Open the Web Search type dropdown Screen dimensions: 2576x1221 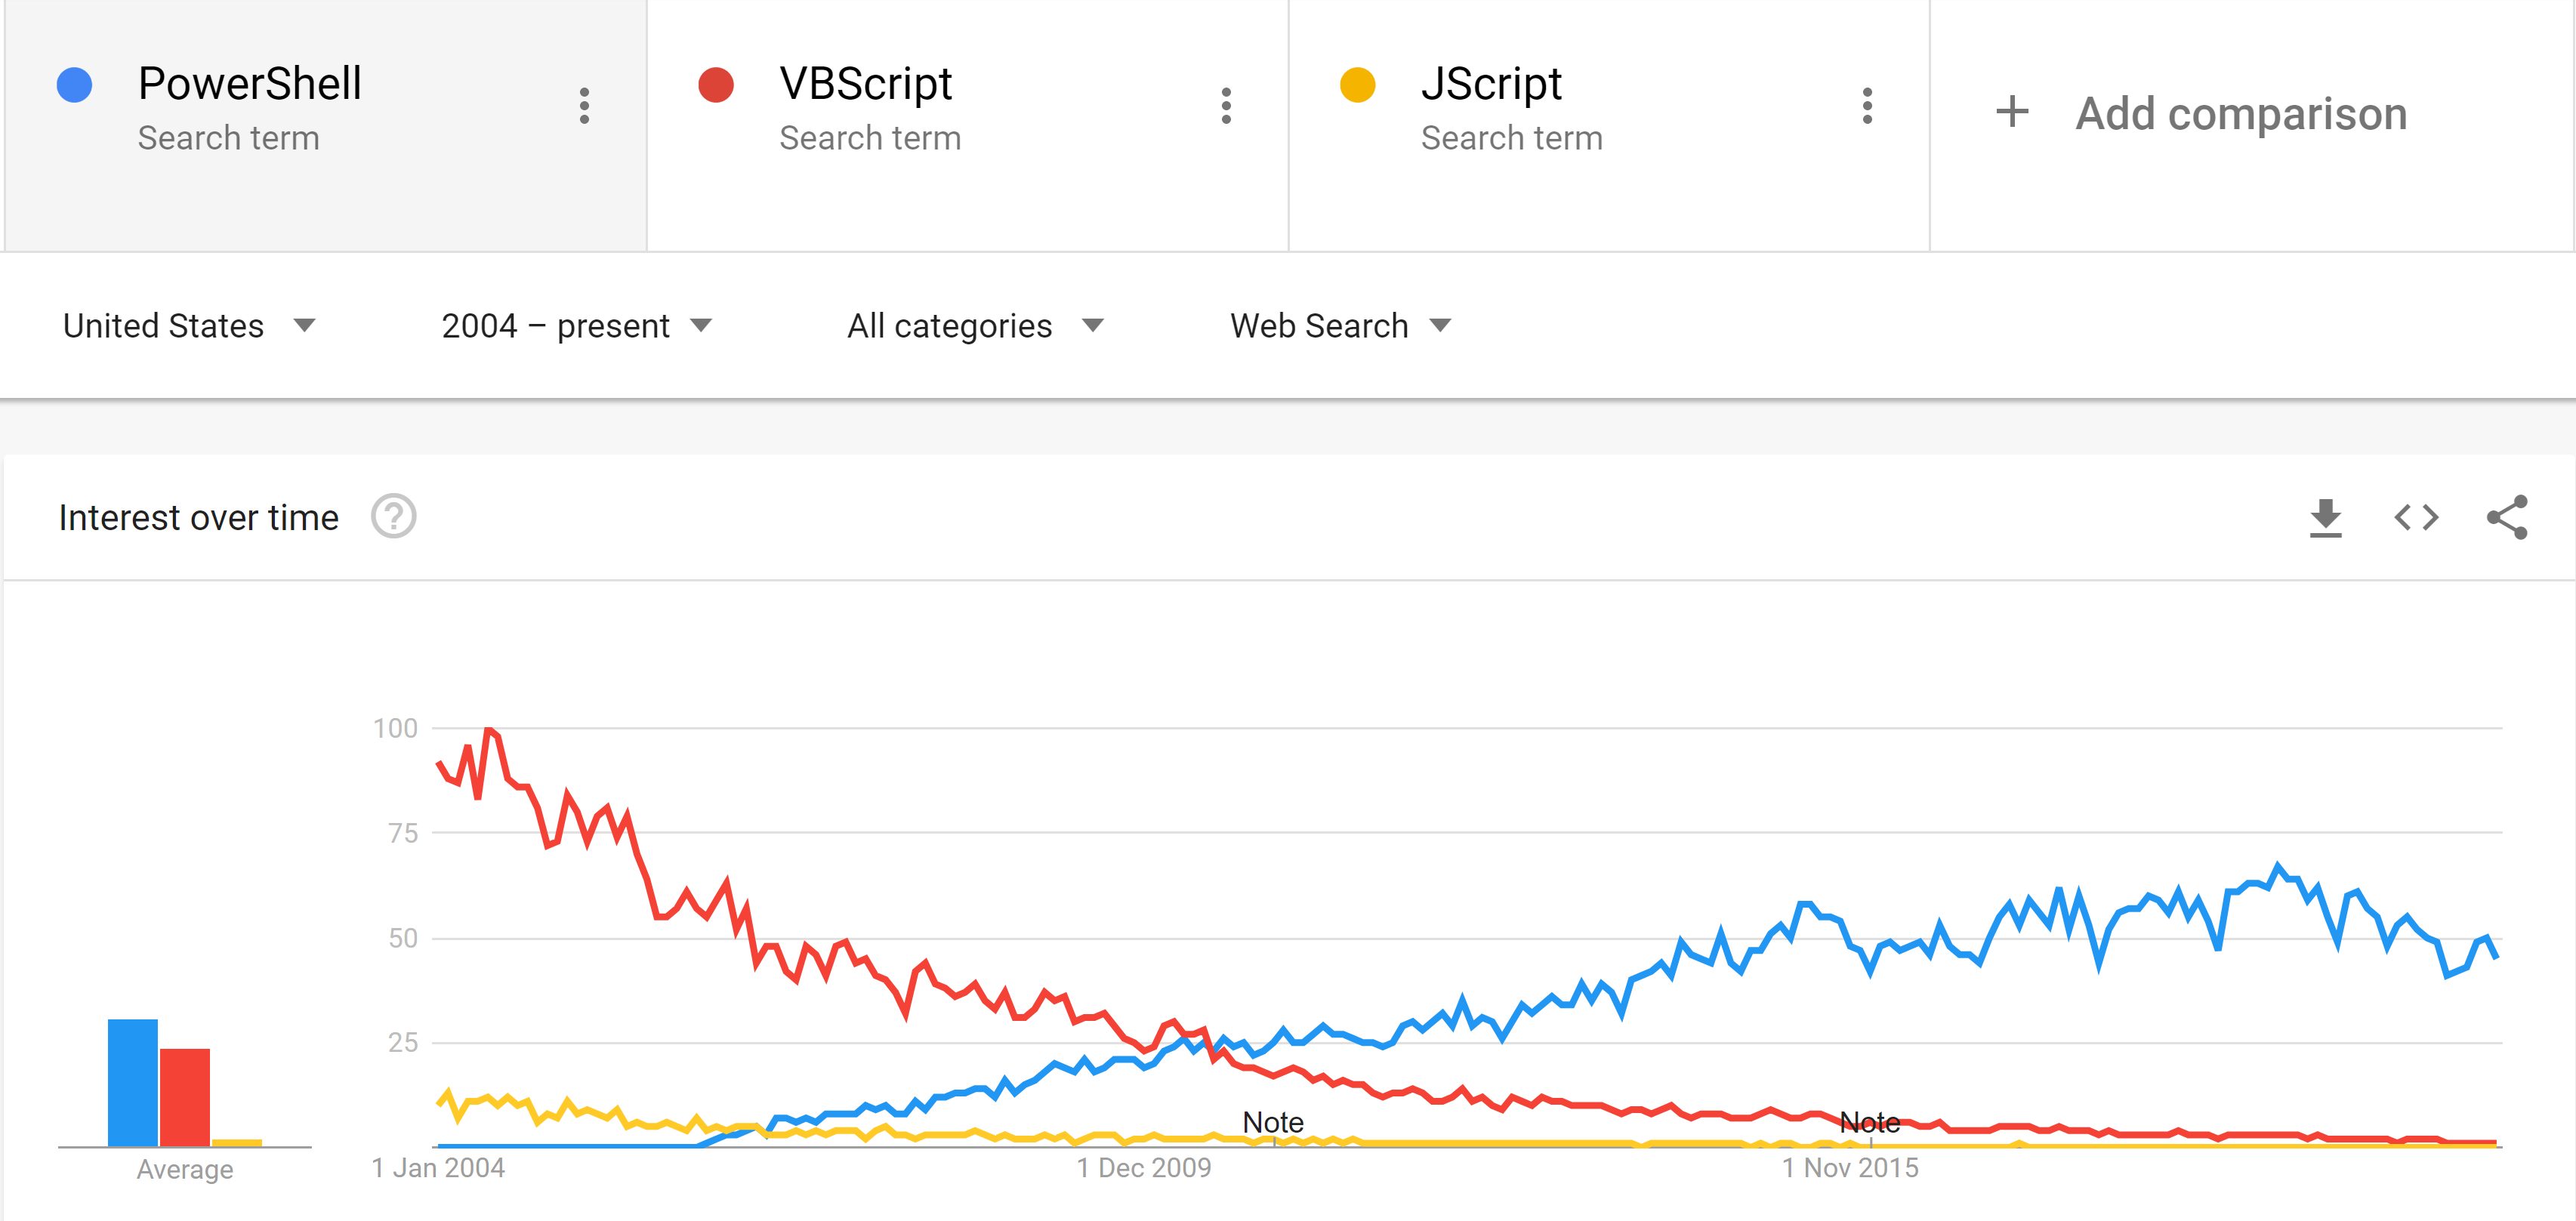1340,326
